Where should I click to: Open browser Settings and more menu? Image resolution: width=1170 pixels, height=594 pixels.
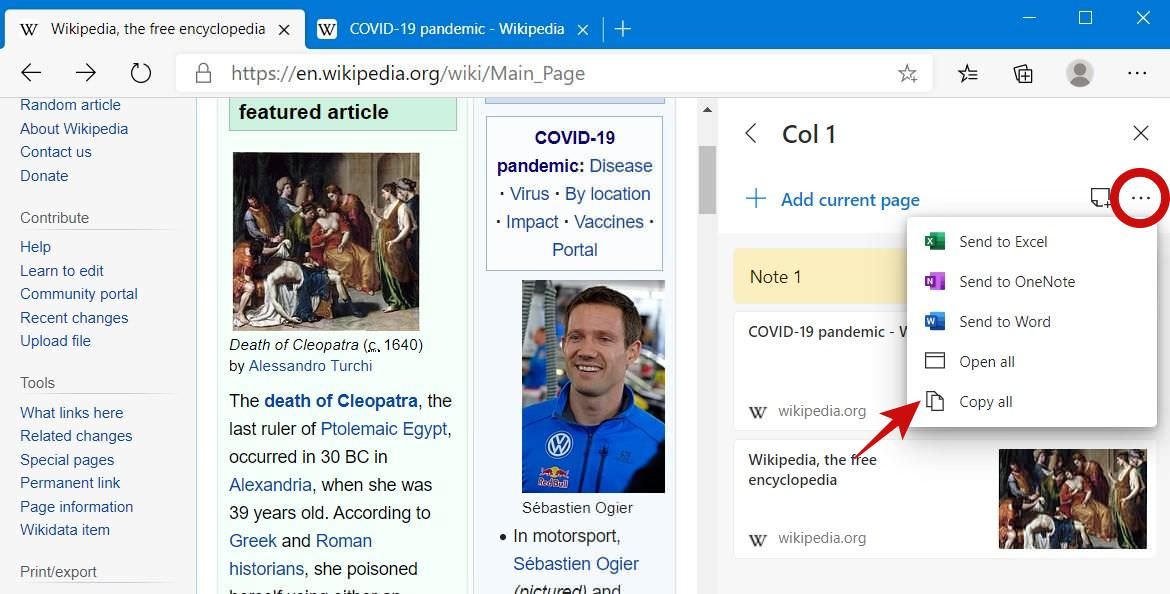click(x=1136, y=73)
